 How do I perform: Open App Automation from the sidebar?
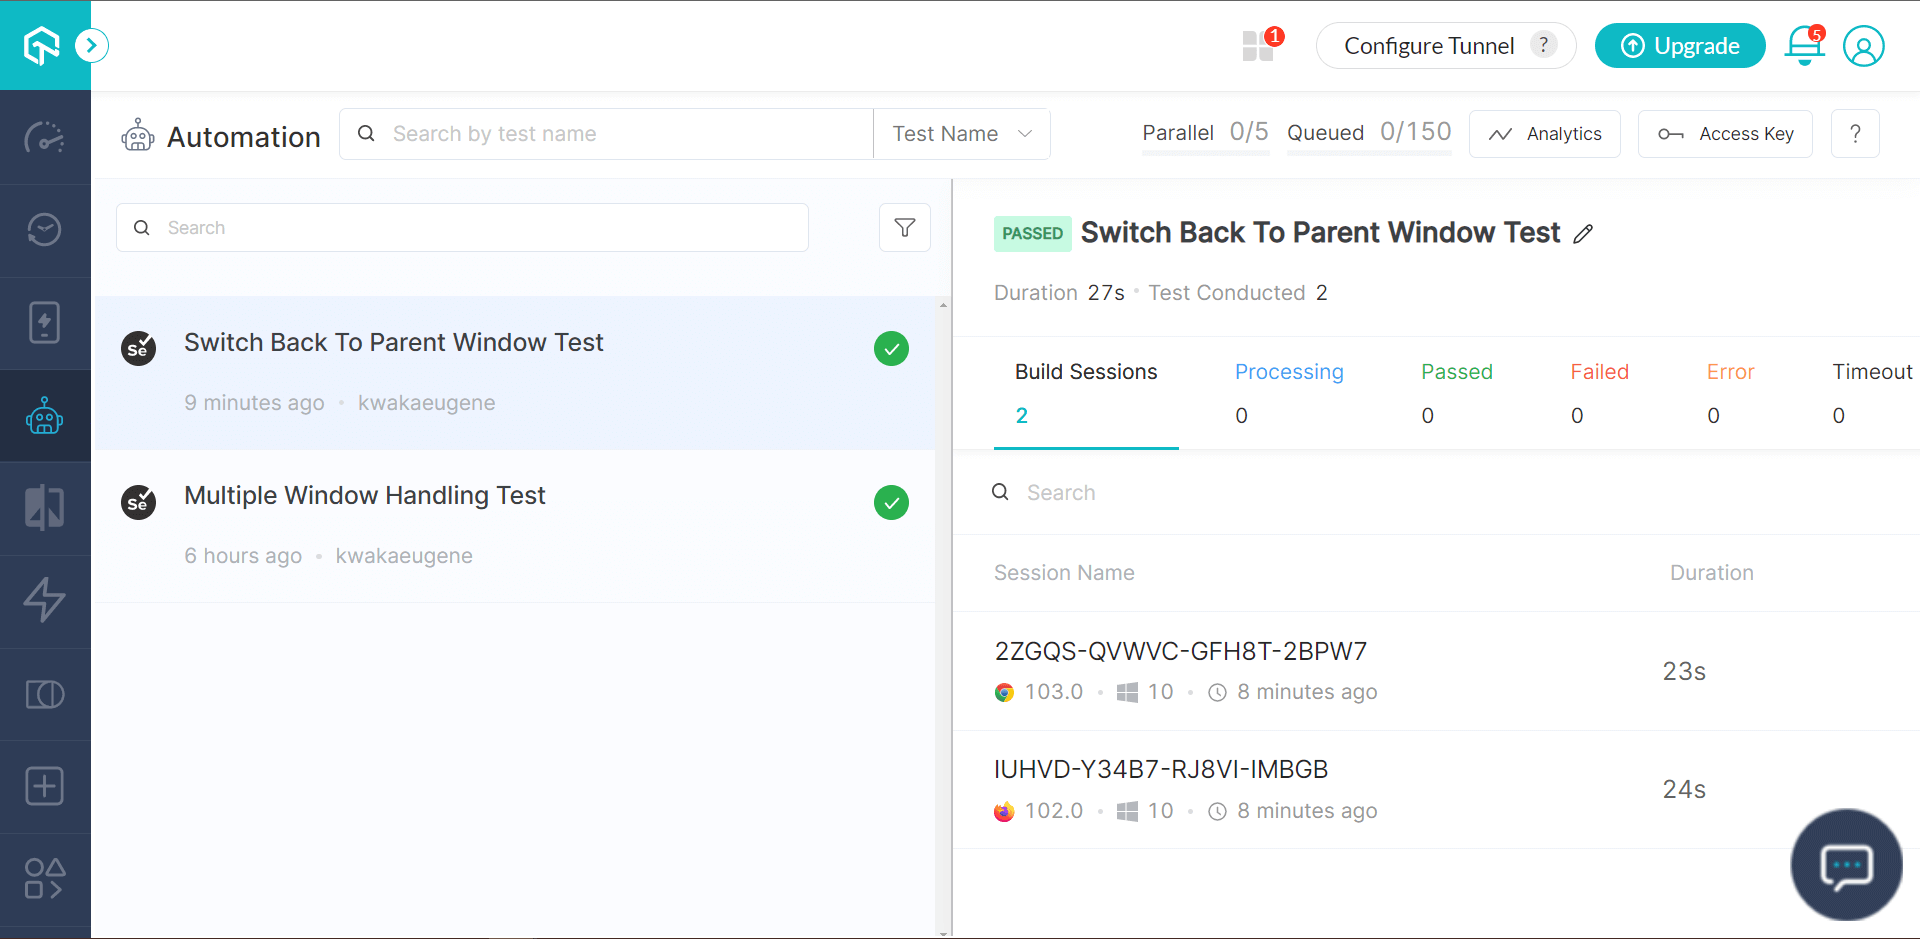point(45,507)
